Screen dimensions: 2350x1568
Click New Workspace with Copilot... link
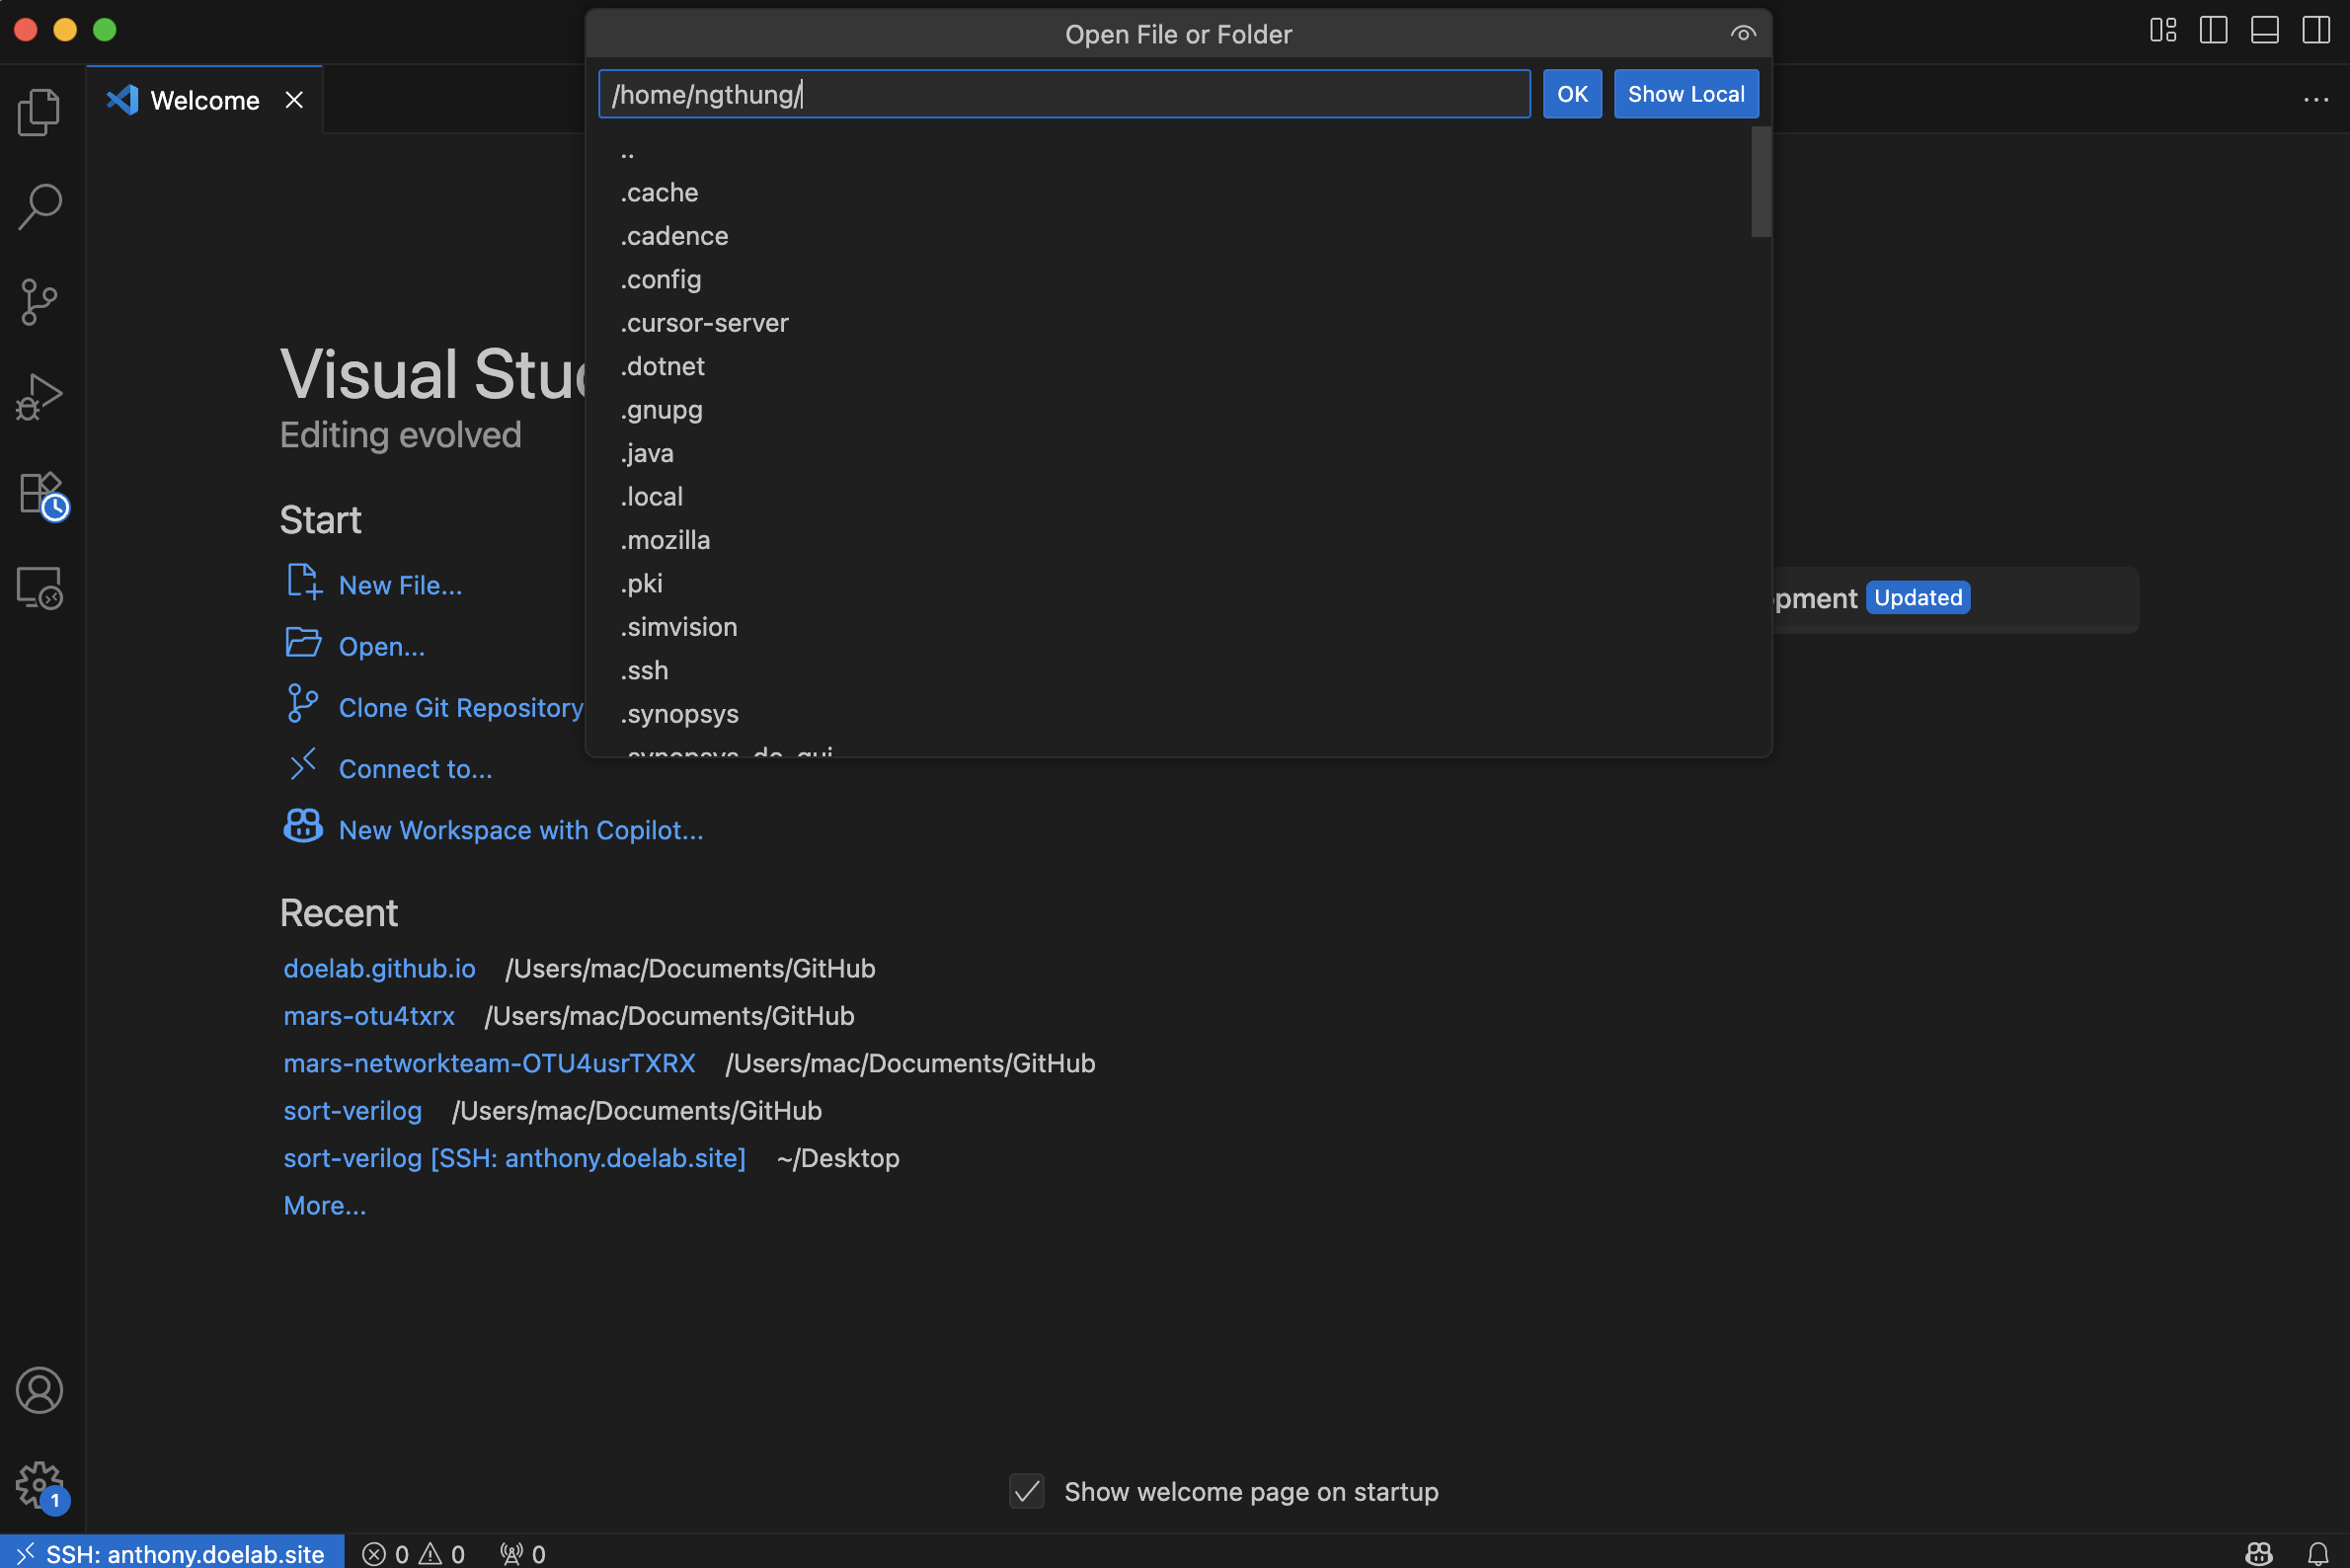521,830
